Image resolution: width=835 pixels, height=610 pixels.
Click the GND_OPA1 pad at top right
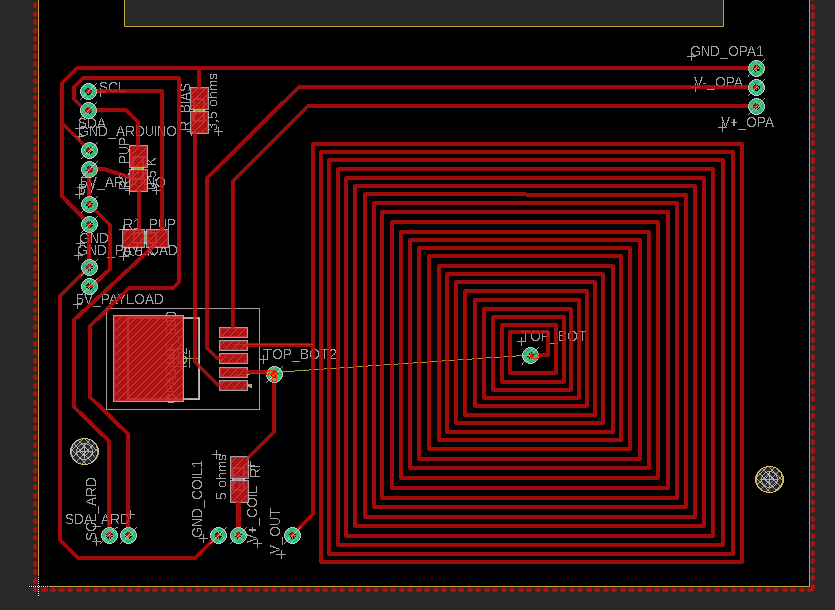(757, 68)
